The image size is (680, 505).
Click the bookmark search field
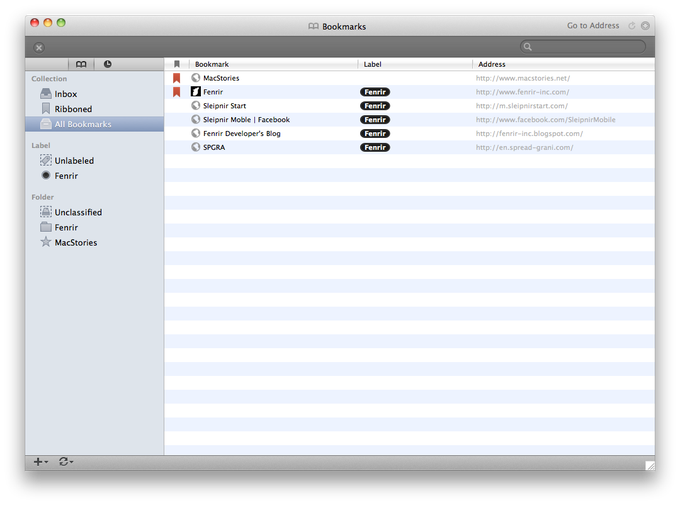click(583, 46)
